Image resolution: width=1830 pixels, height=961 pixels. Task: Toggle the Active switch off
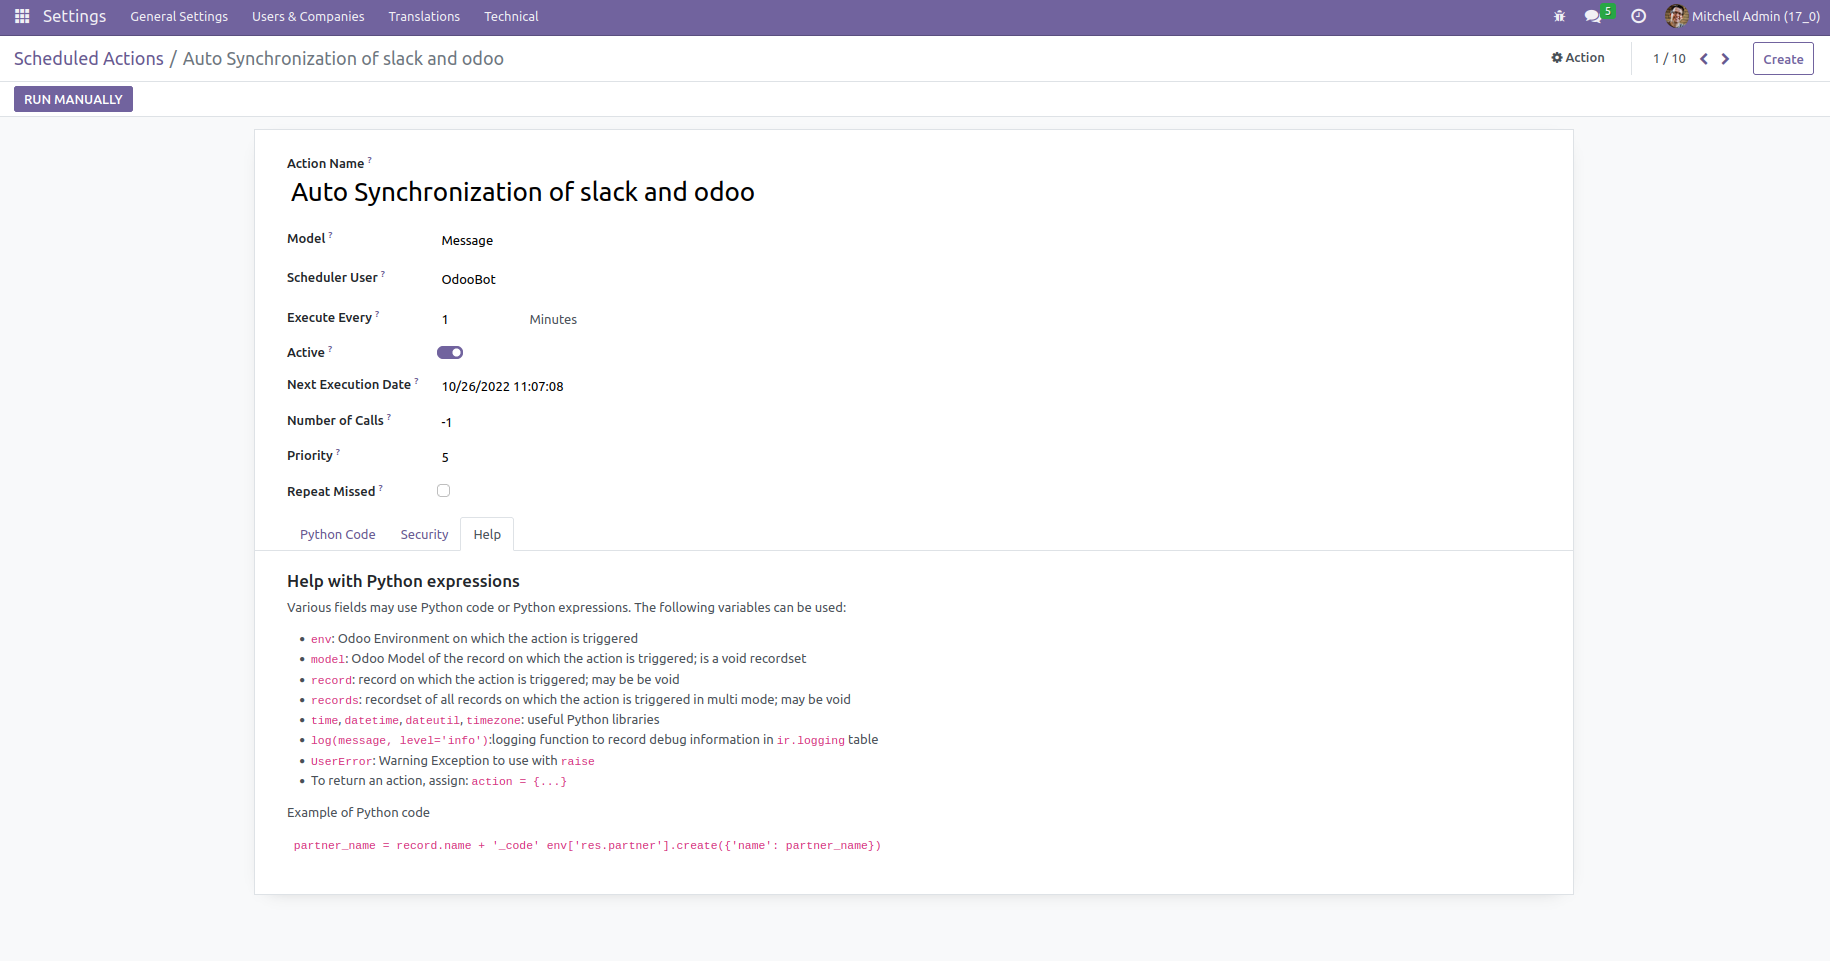tap(450, 352)
